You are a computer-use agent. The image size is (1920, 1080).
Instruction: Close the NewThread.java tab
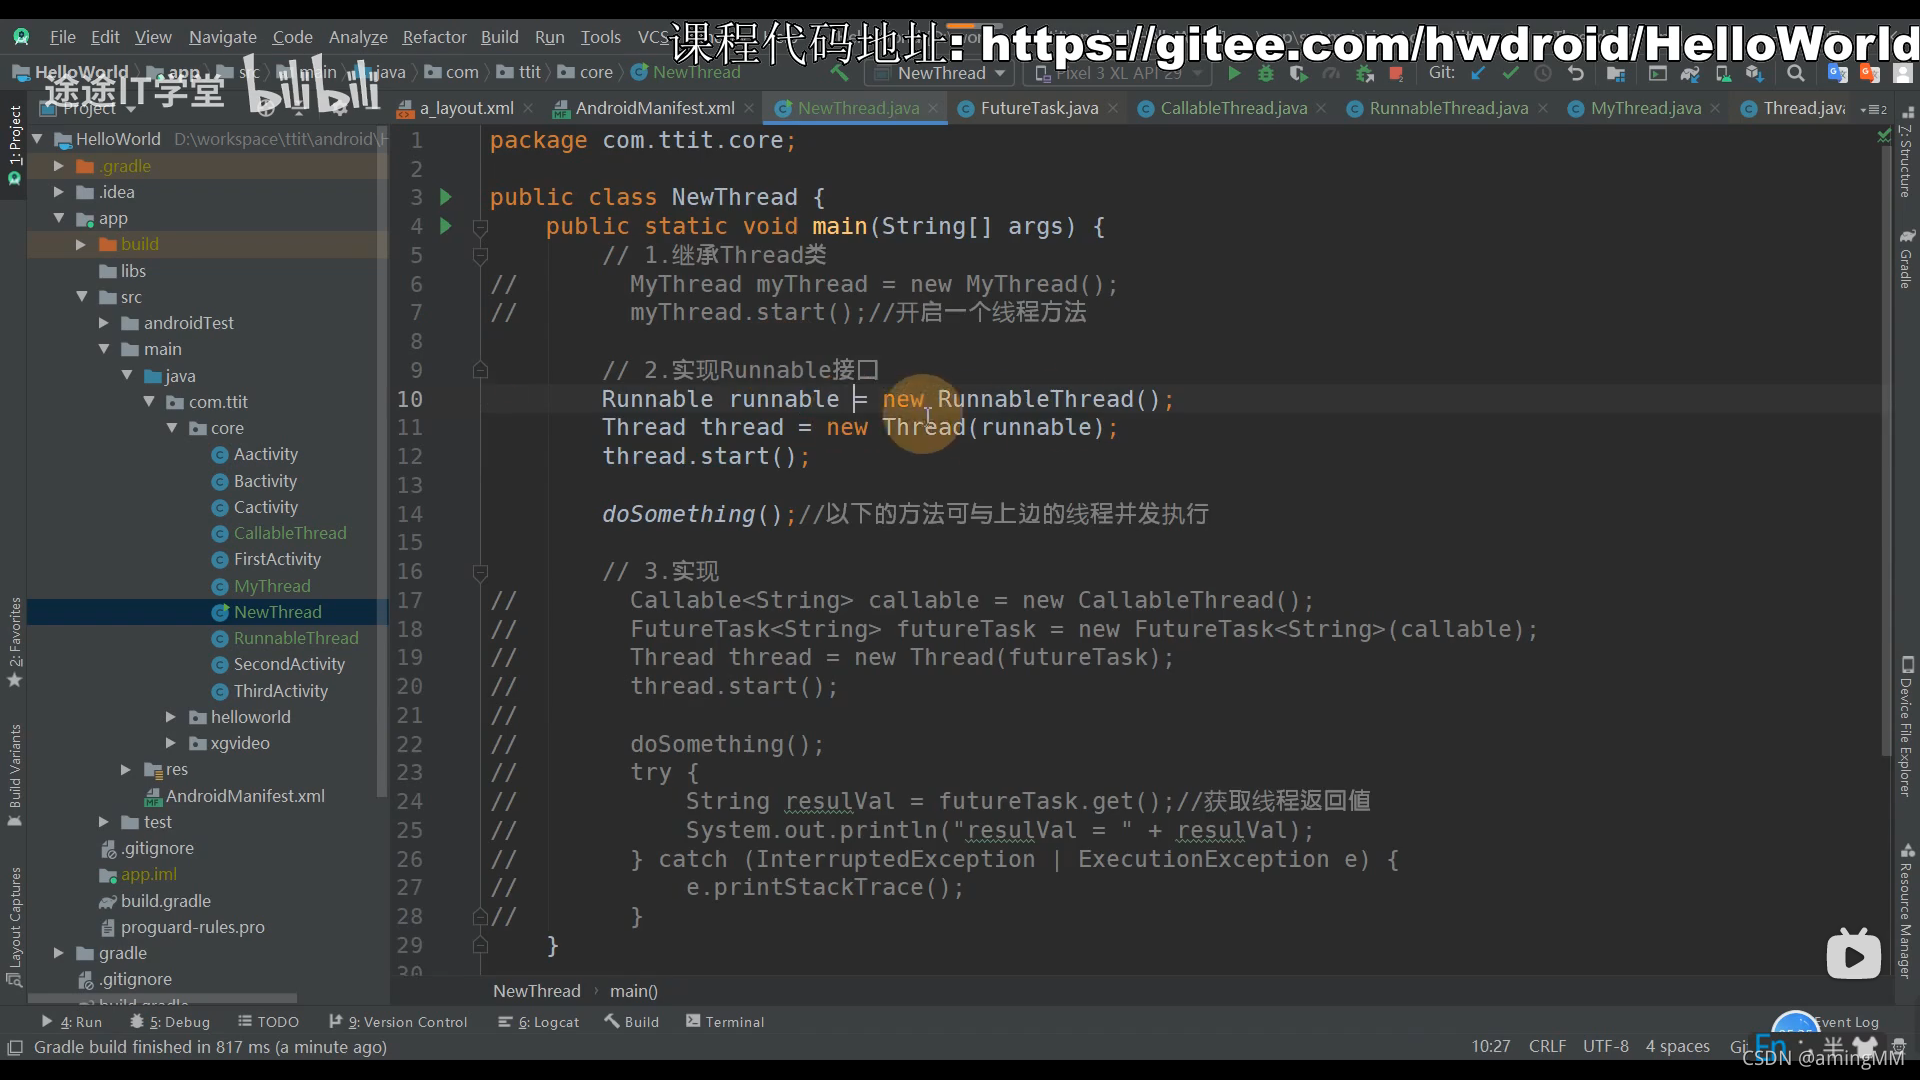click(933, 108)
